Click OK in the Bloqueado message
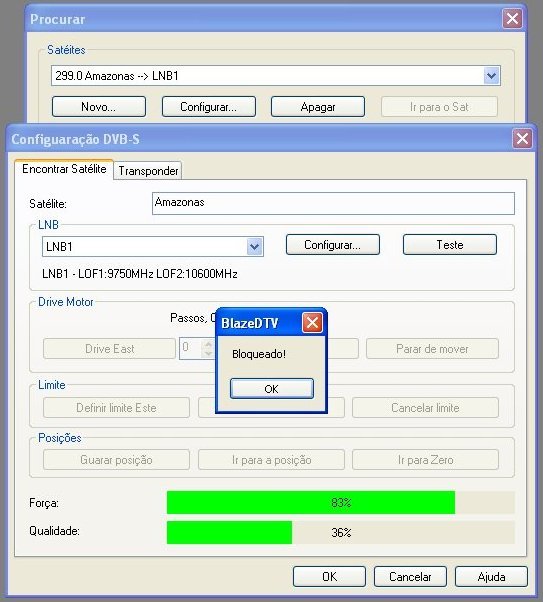This screenshot has height=602, width=543. (x=272, y=389)
